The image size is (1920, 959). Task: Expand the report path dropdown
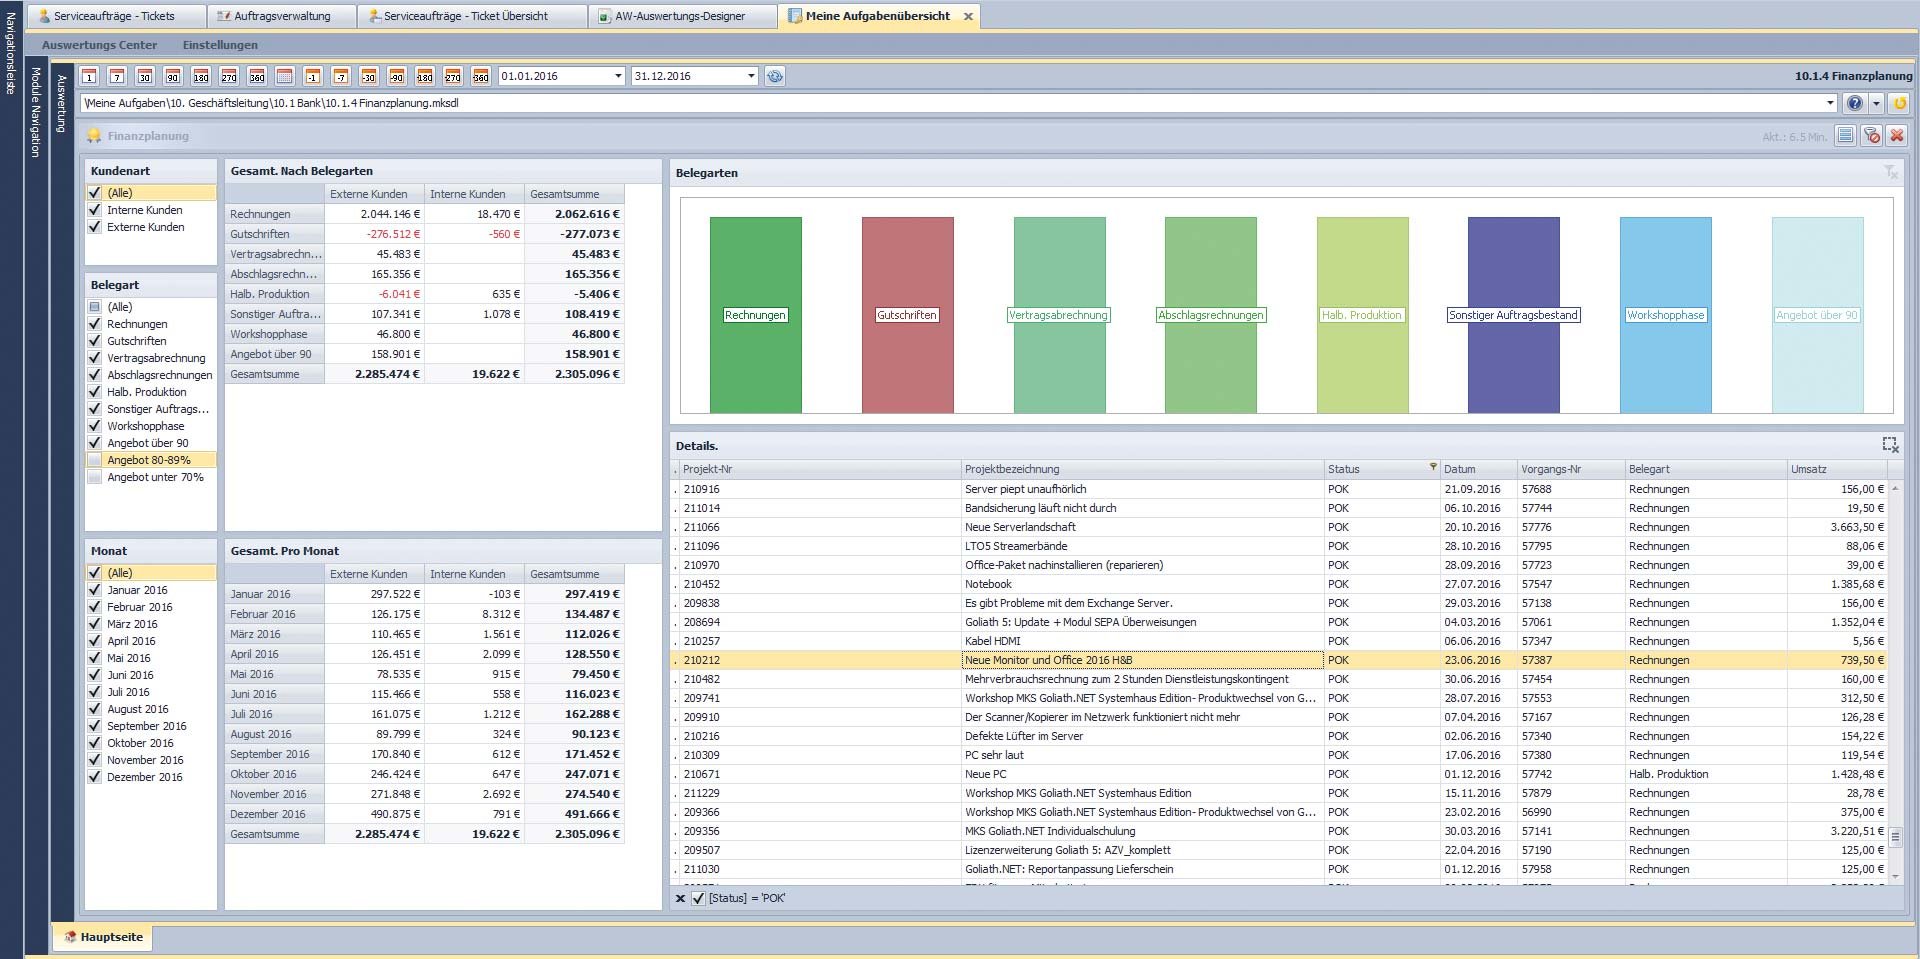pos(1830,103)
